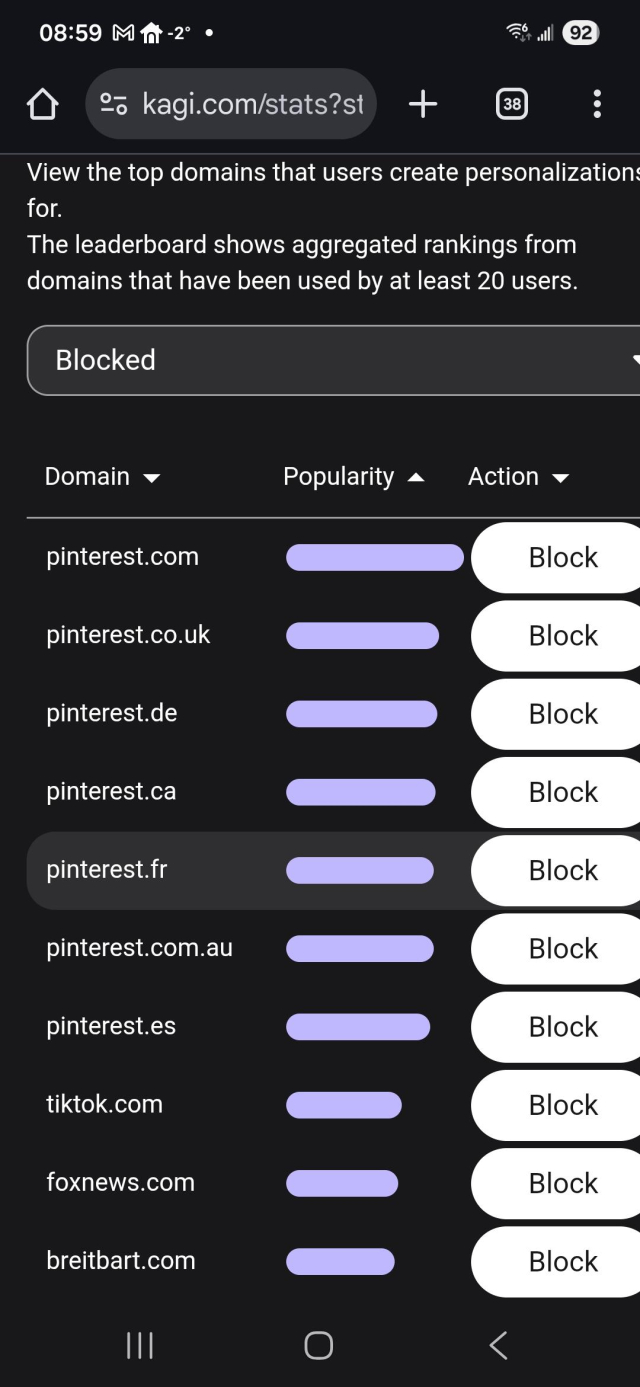The height and width of the screenshot is (1387, 640).
Task: Open a new browser tab
Action: (422, 103)
